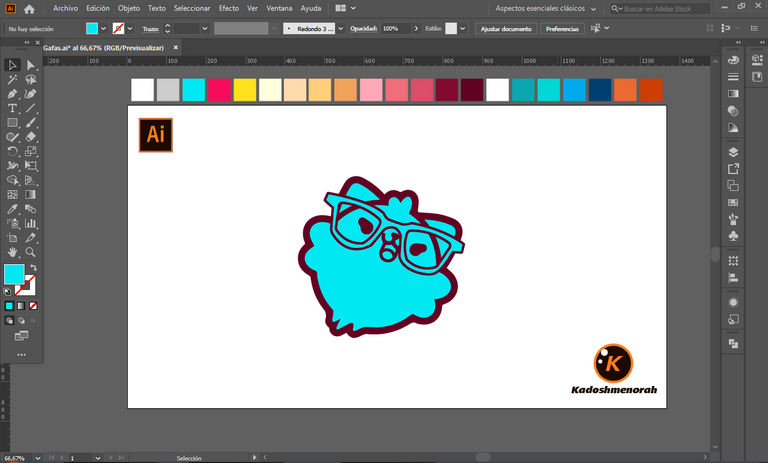Click the large cyan Fill box in toolbox
Viewport: 768px width, 463px height.
(14, 274)
